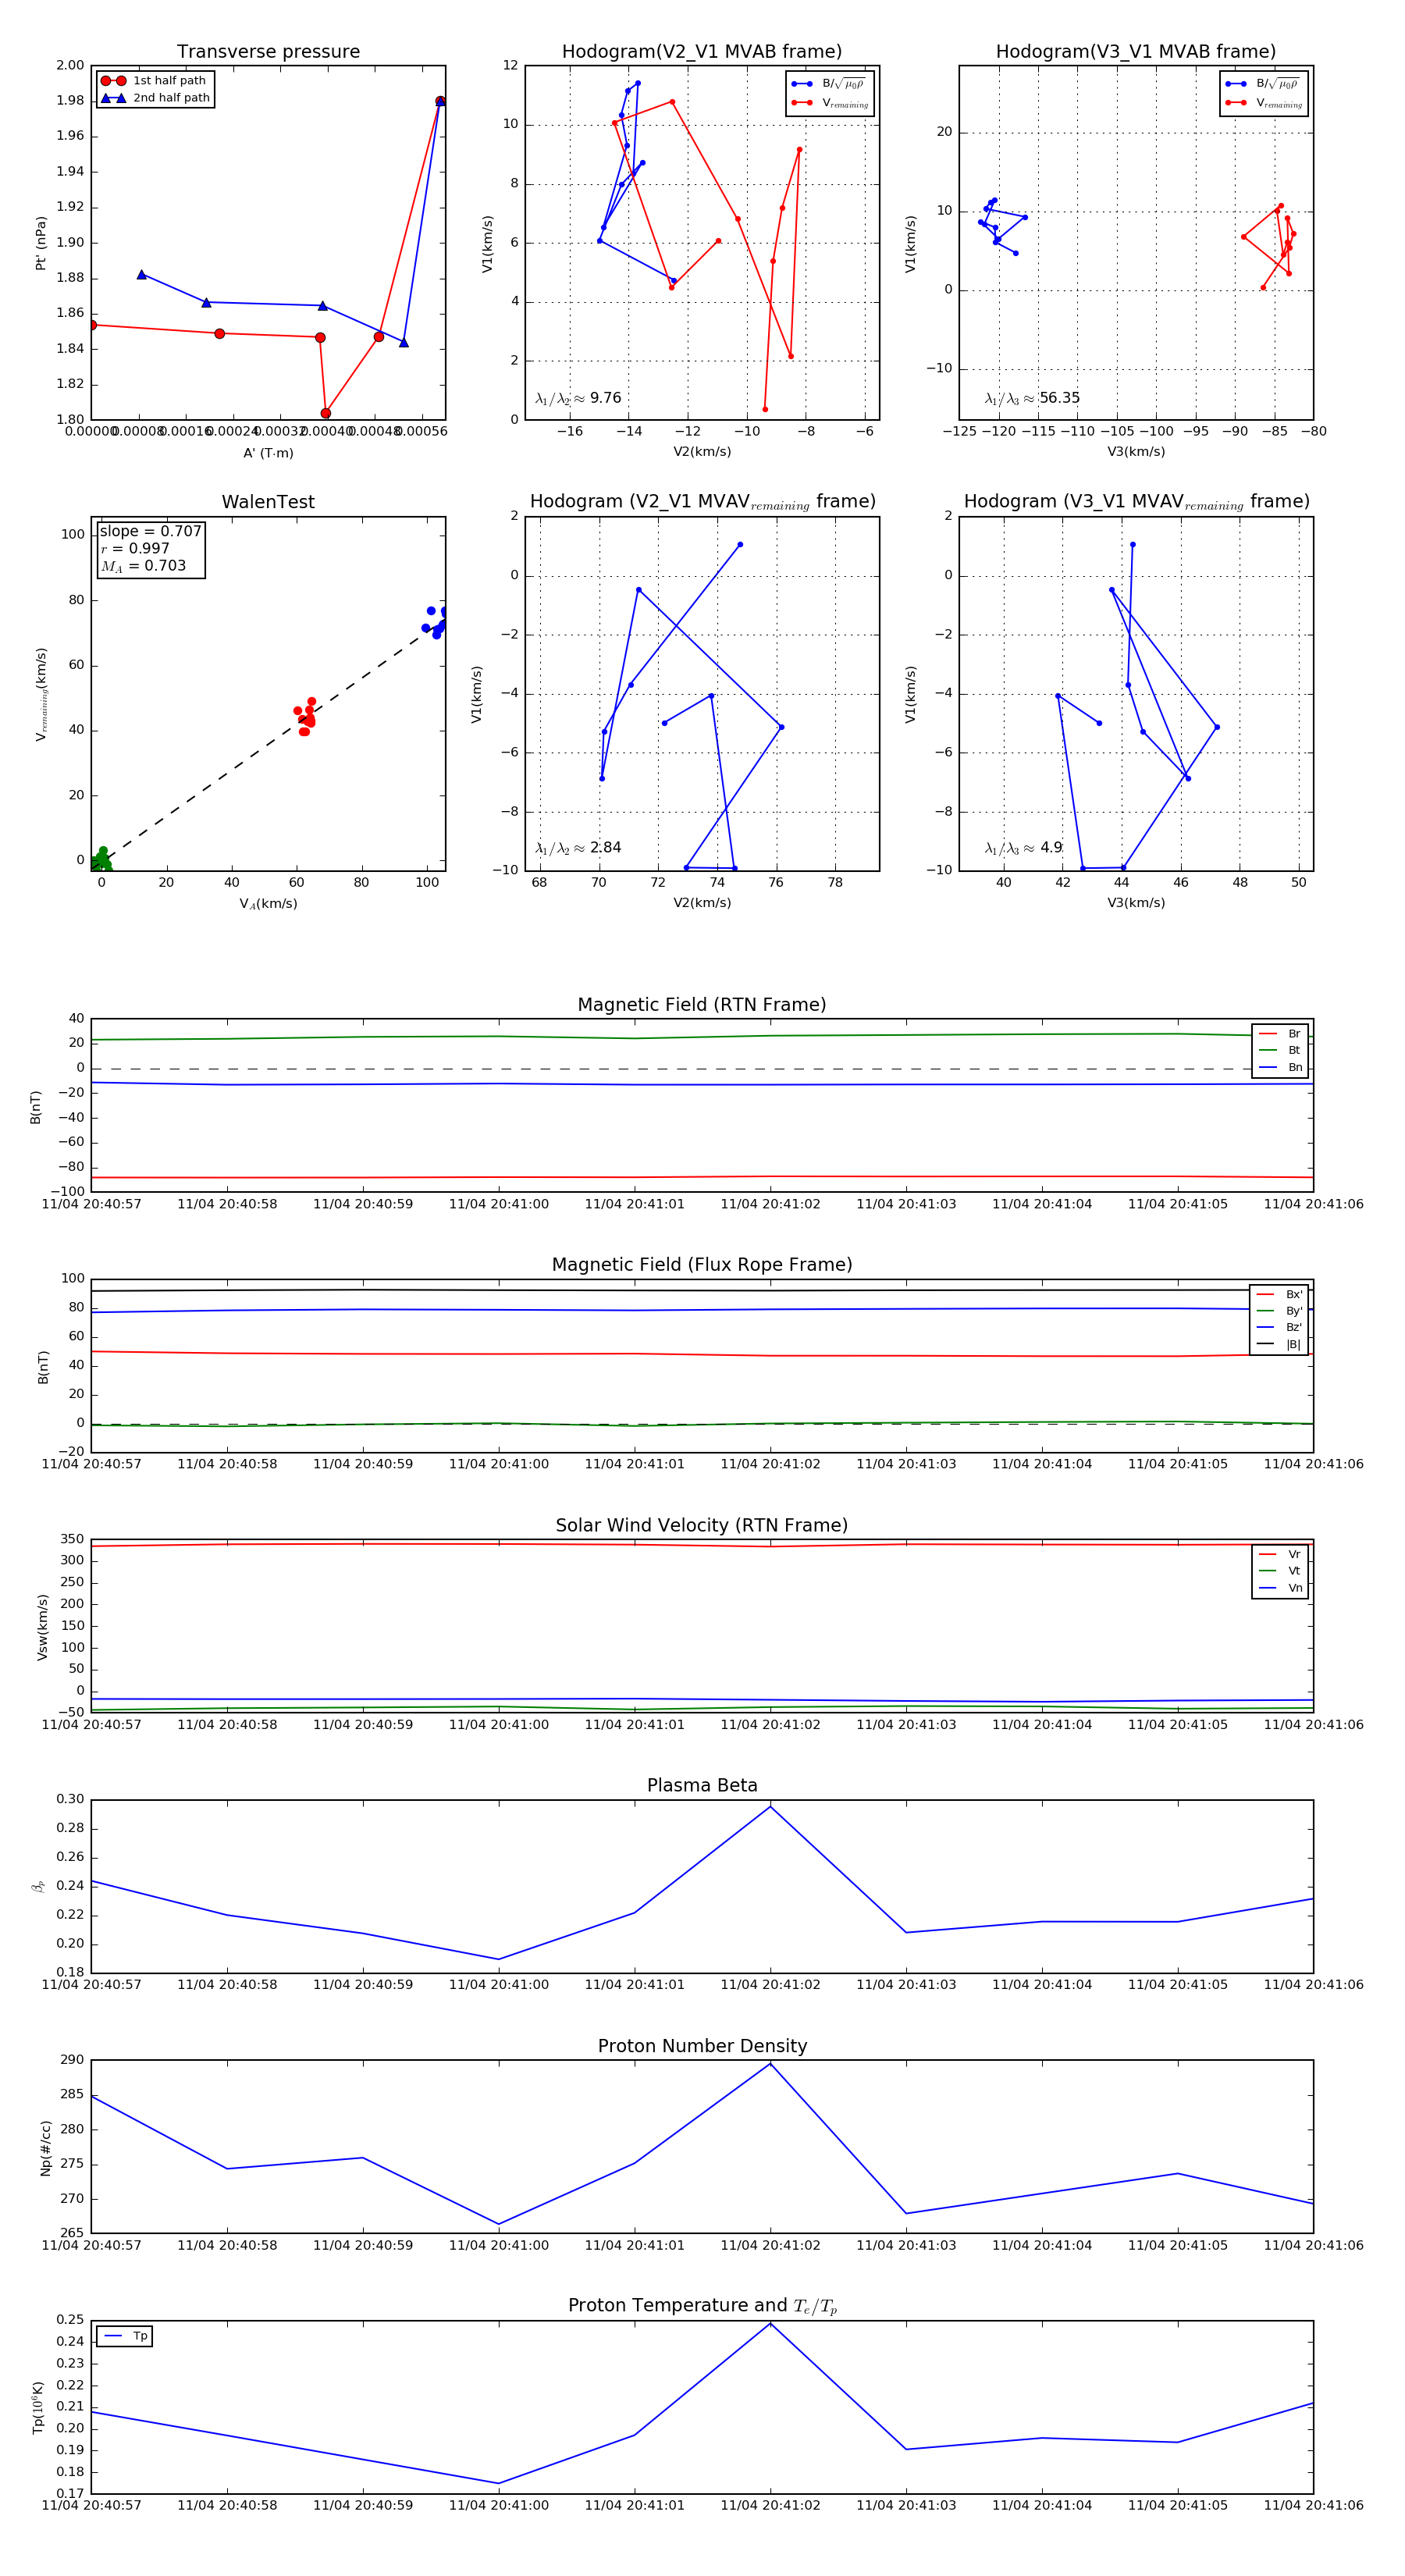Click the "Pt' (nPa)" y-axis label
Image resolution: width=1405 pixels, height=2576 pixels.
pos(41,243)
